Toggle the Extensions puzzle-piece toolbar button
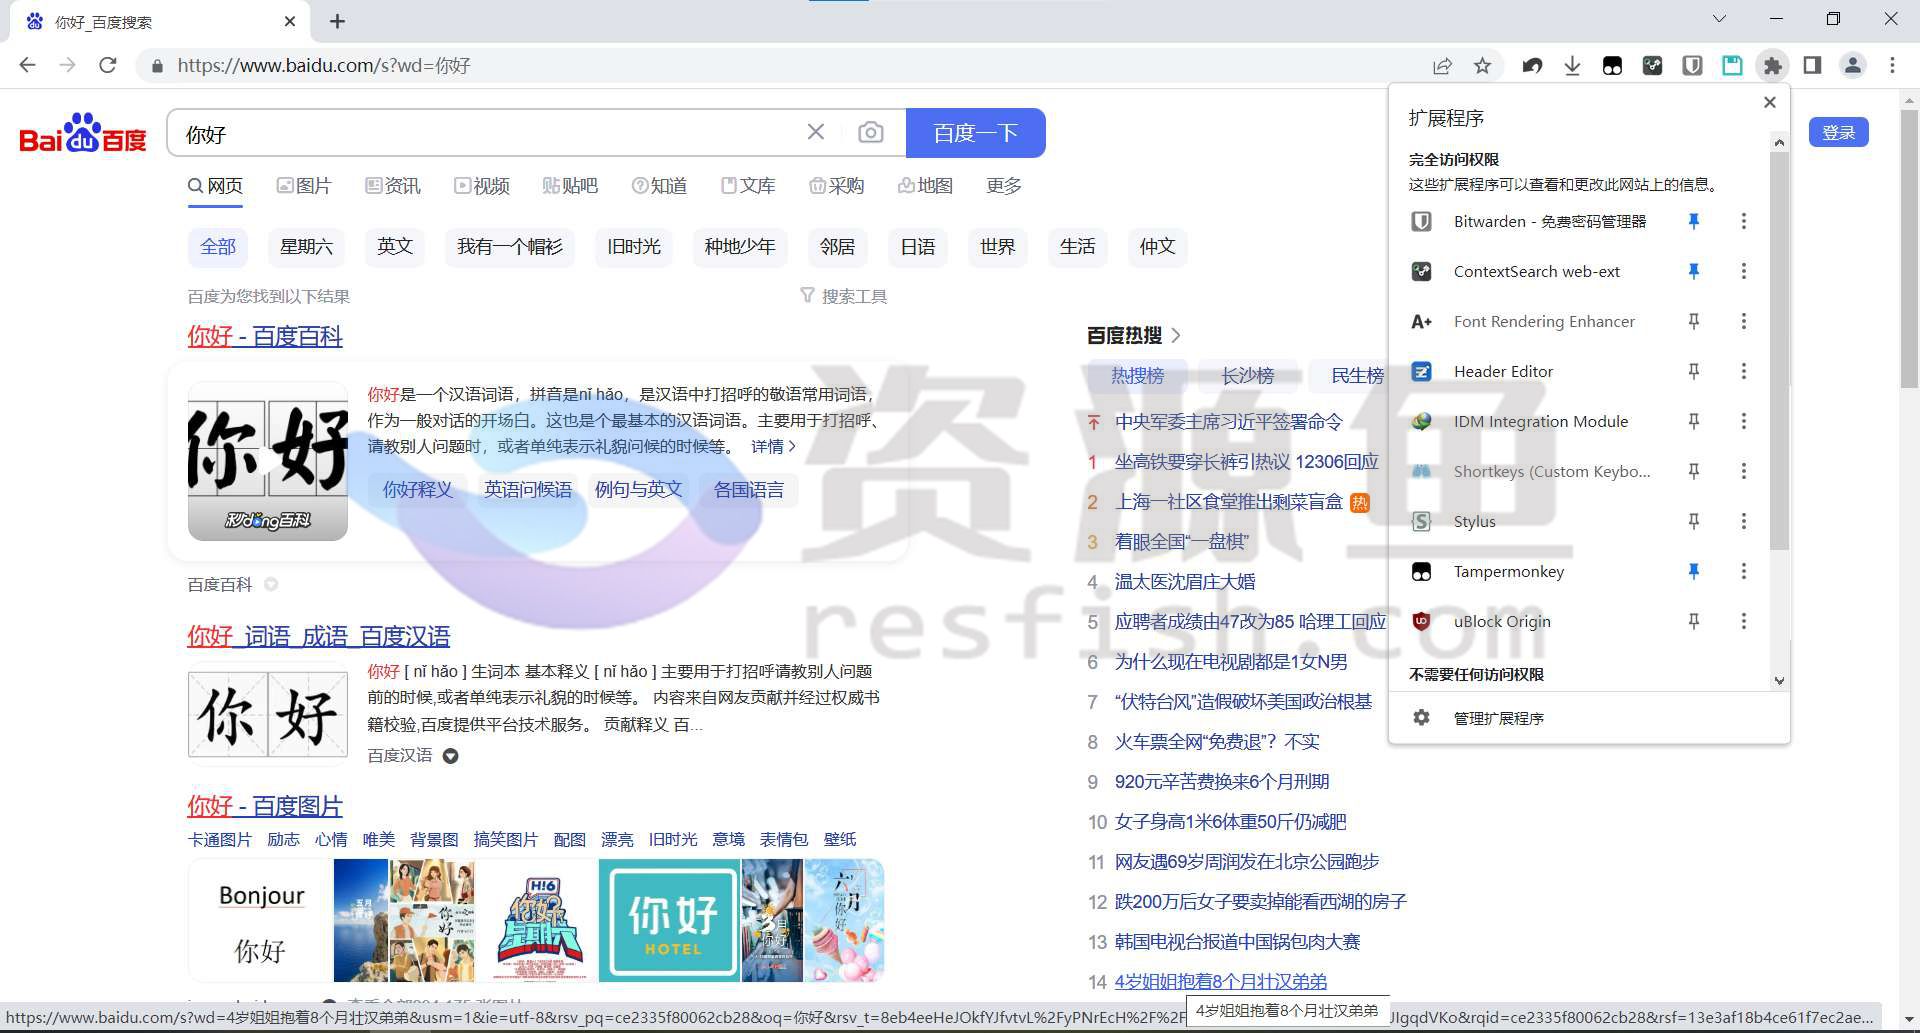Image resolution: width=1920 pixels, height=1033 pixels. (x=1772, y=66)
